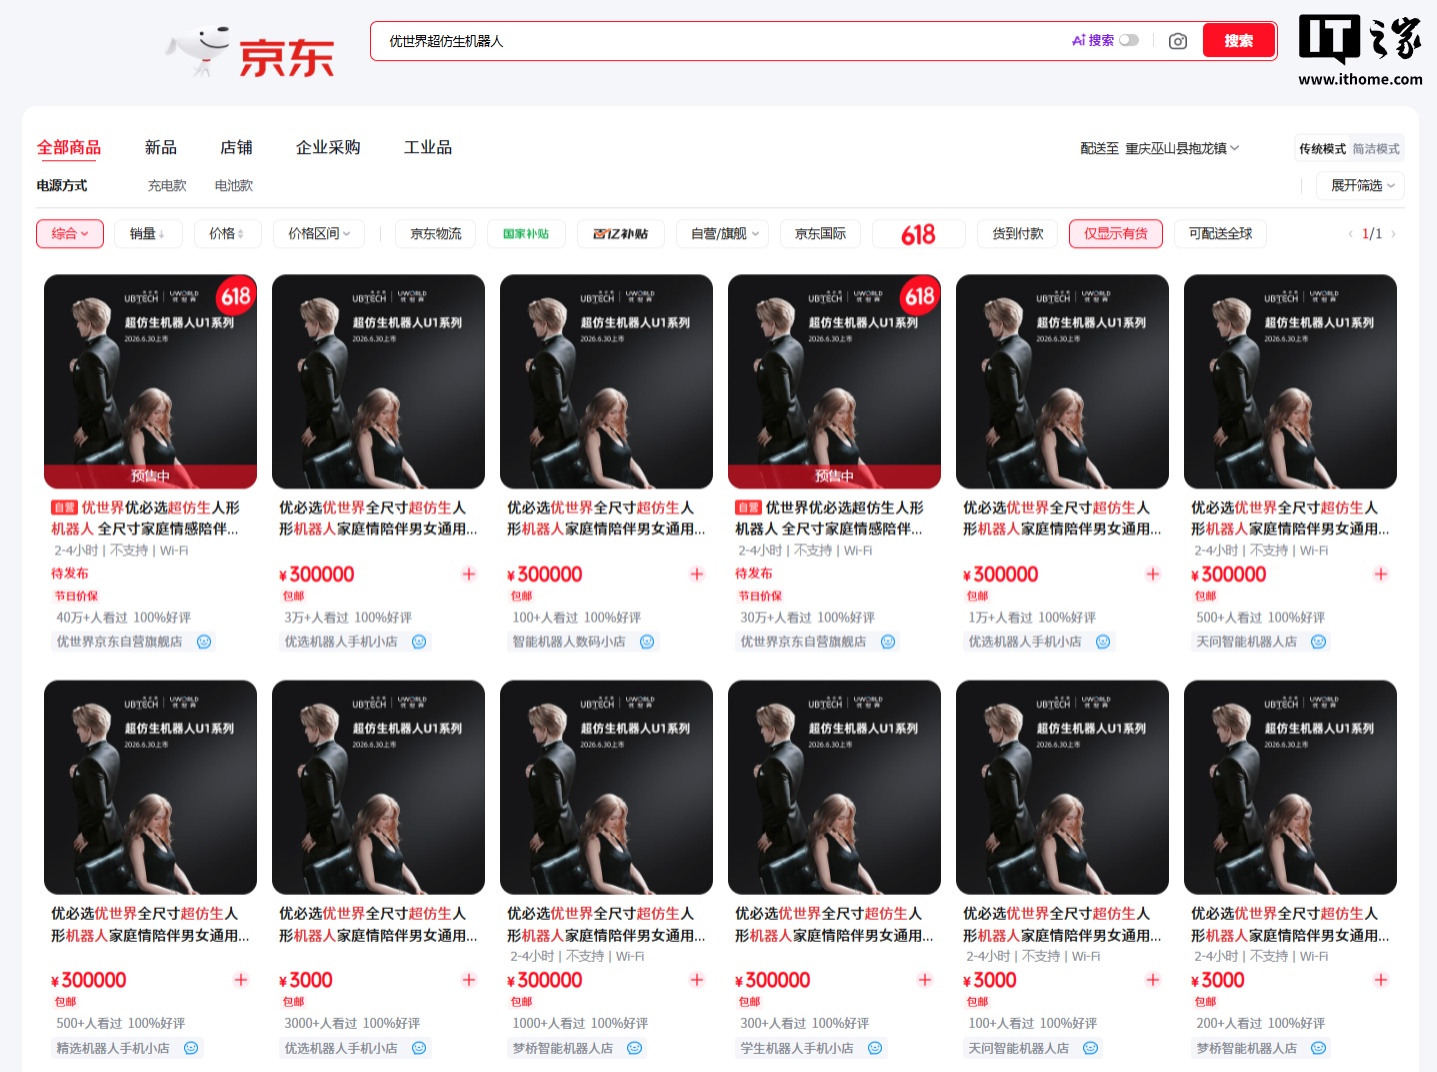Open product image of 30万+人看过 listing
This screenshot has width=1437, height=1072.
point(834,382)
